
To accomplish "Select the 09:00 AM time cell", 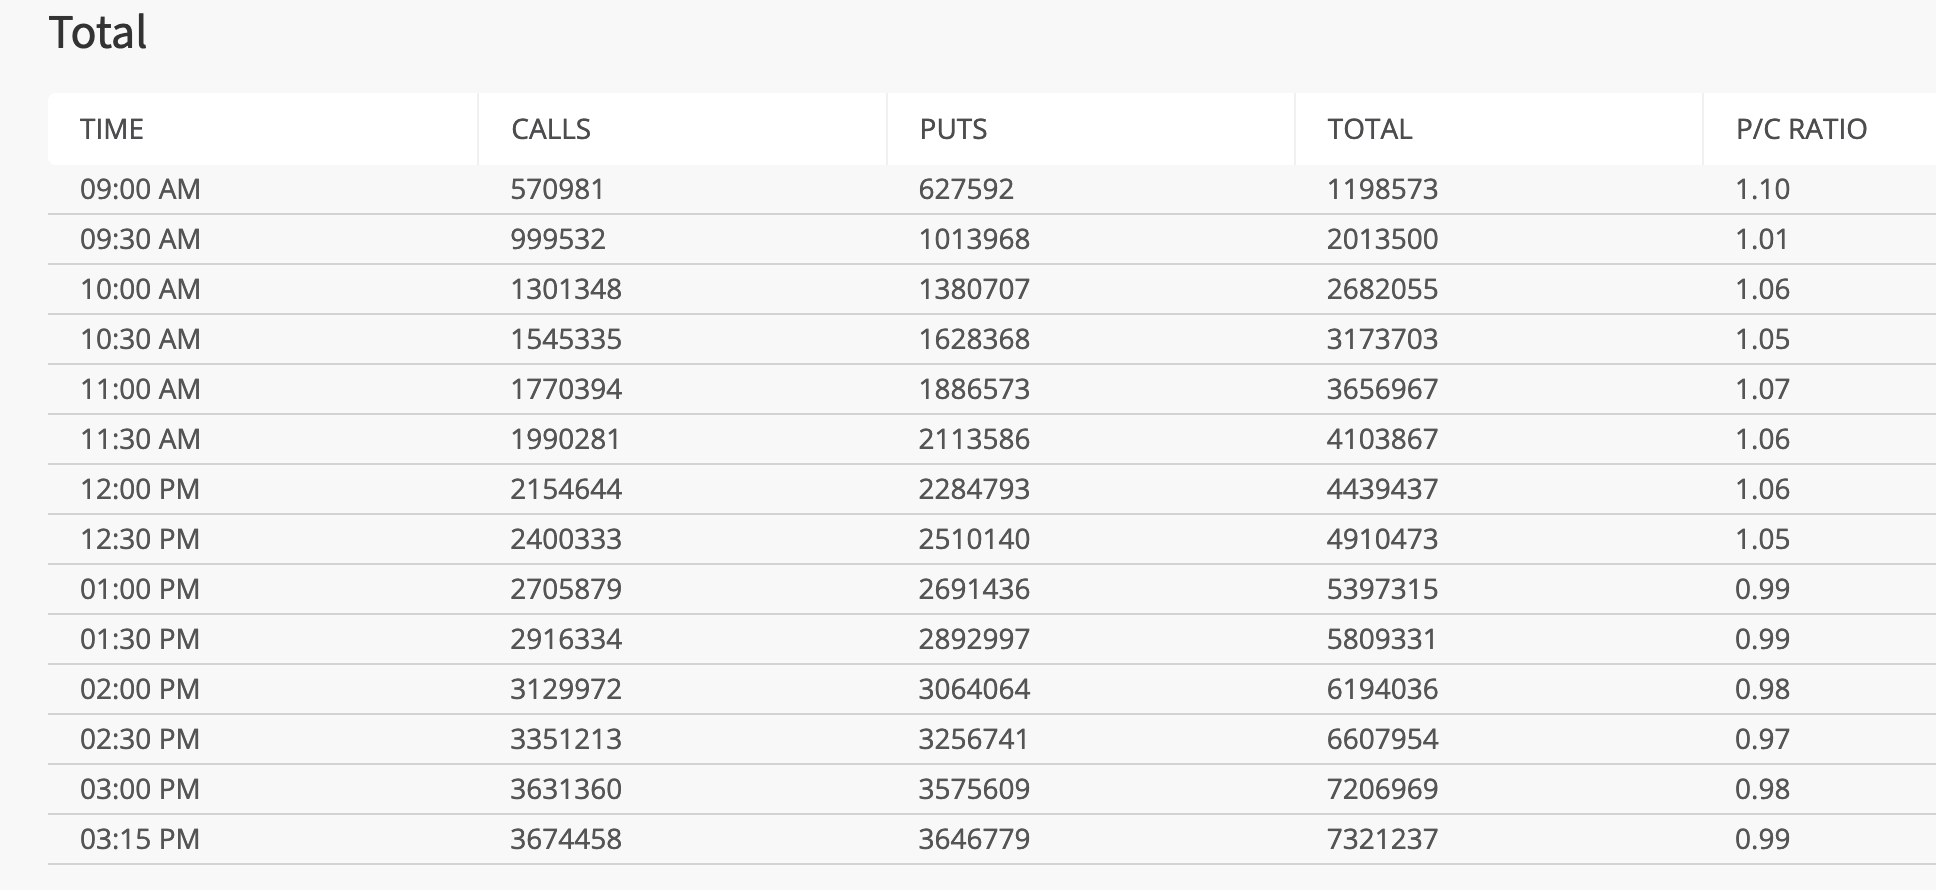I will 140,189.
